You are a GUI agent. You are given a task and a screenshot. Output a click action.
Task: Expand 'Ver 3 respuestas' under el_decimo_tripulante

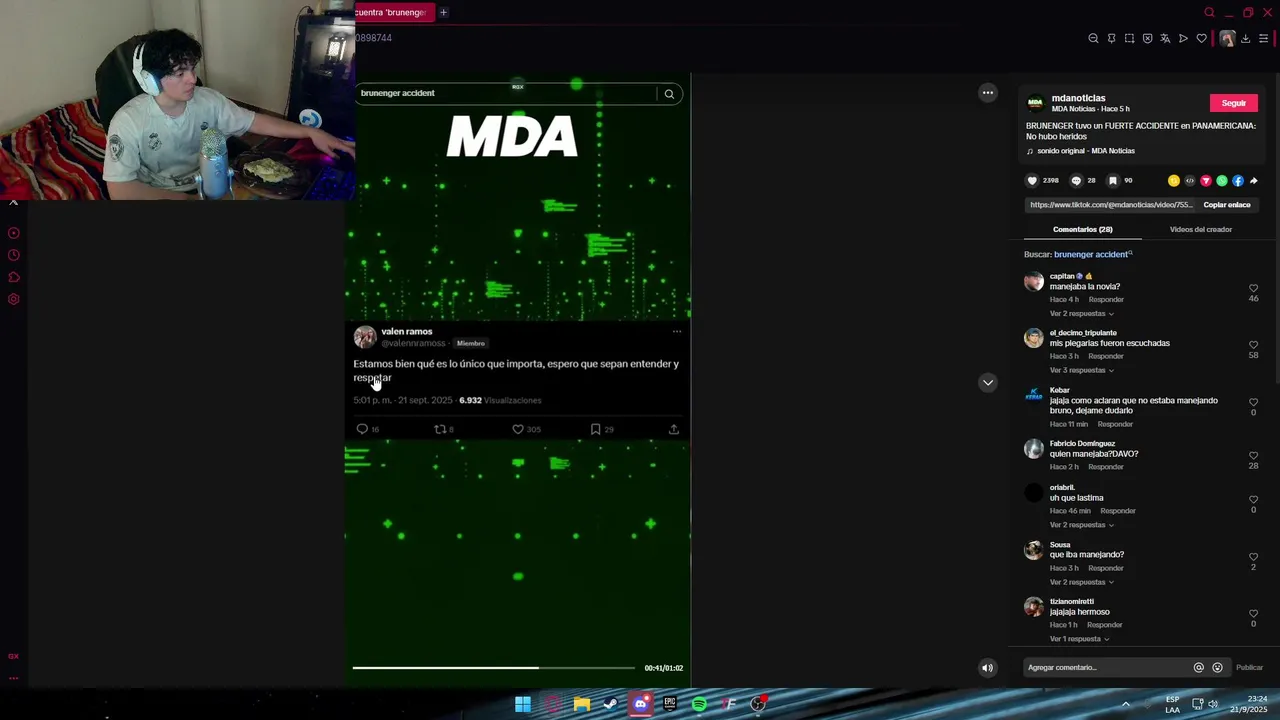(1081, 370)
